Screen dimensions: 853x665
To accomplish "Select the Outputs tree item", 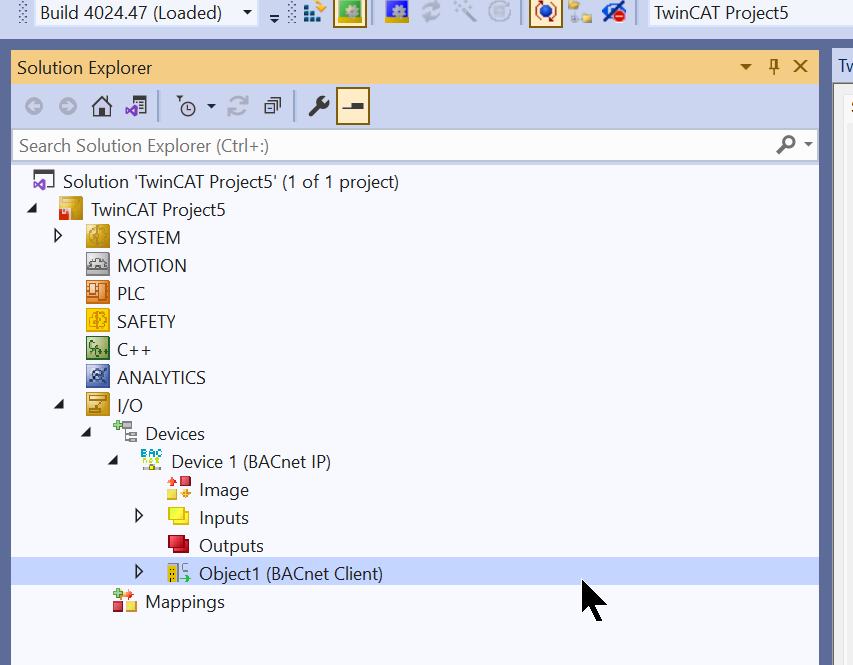I will [231, 546].
